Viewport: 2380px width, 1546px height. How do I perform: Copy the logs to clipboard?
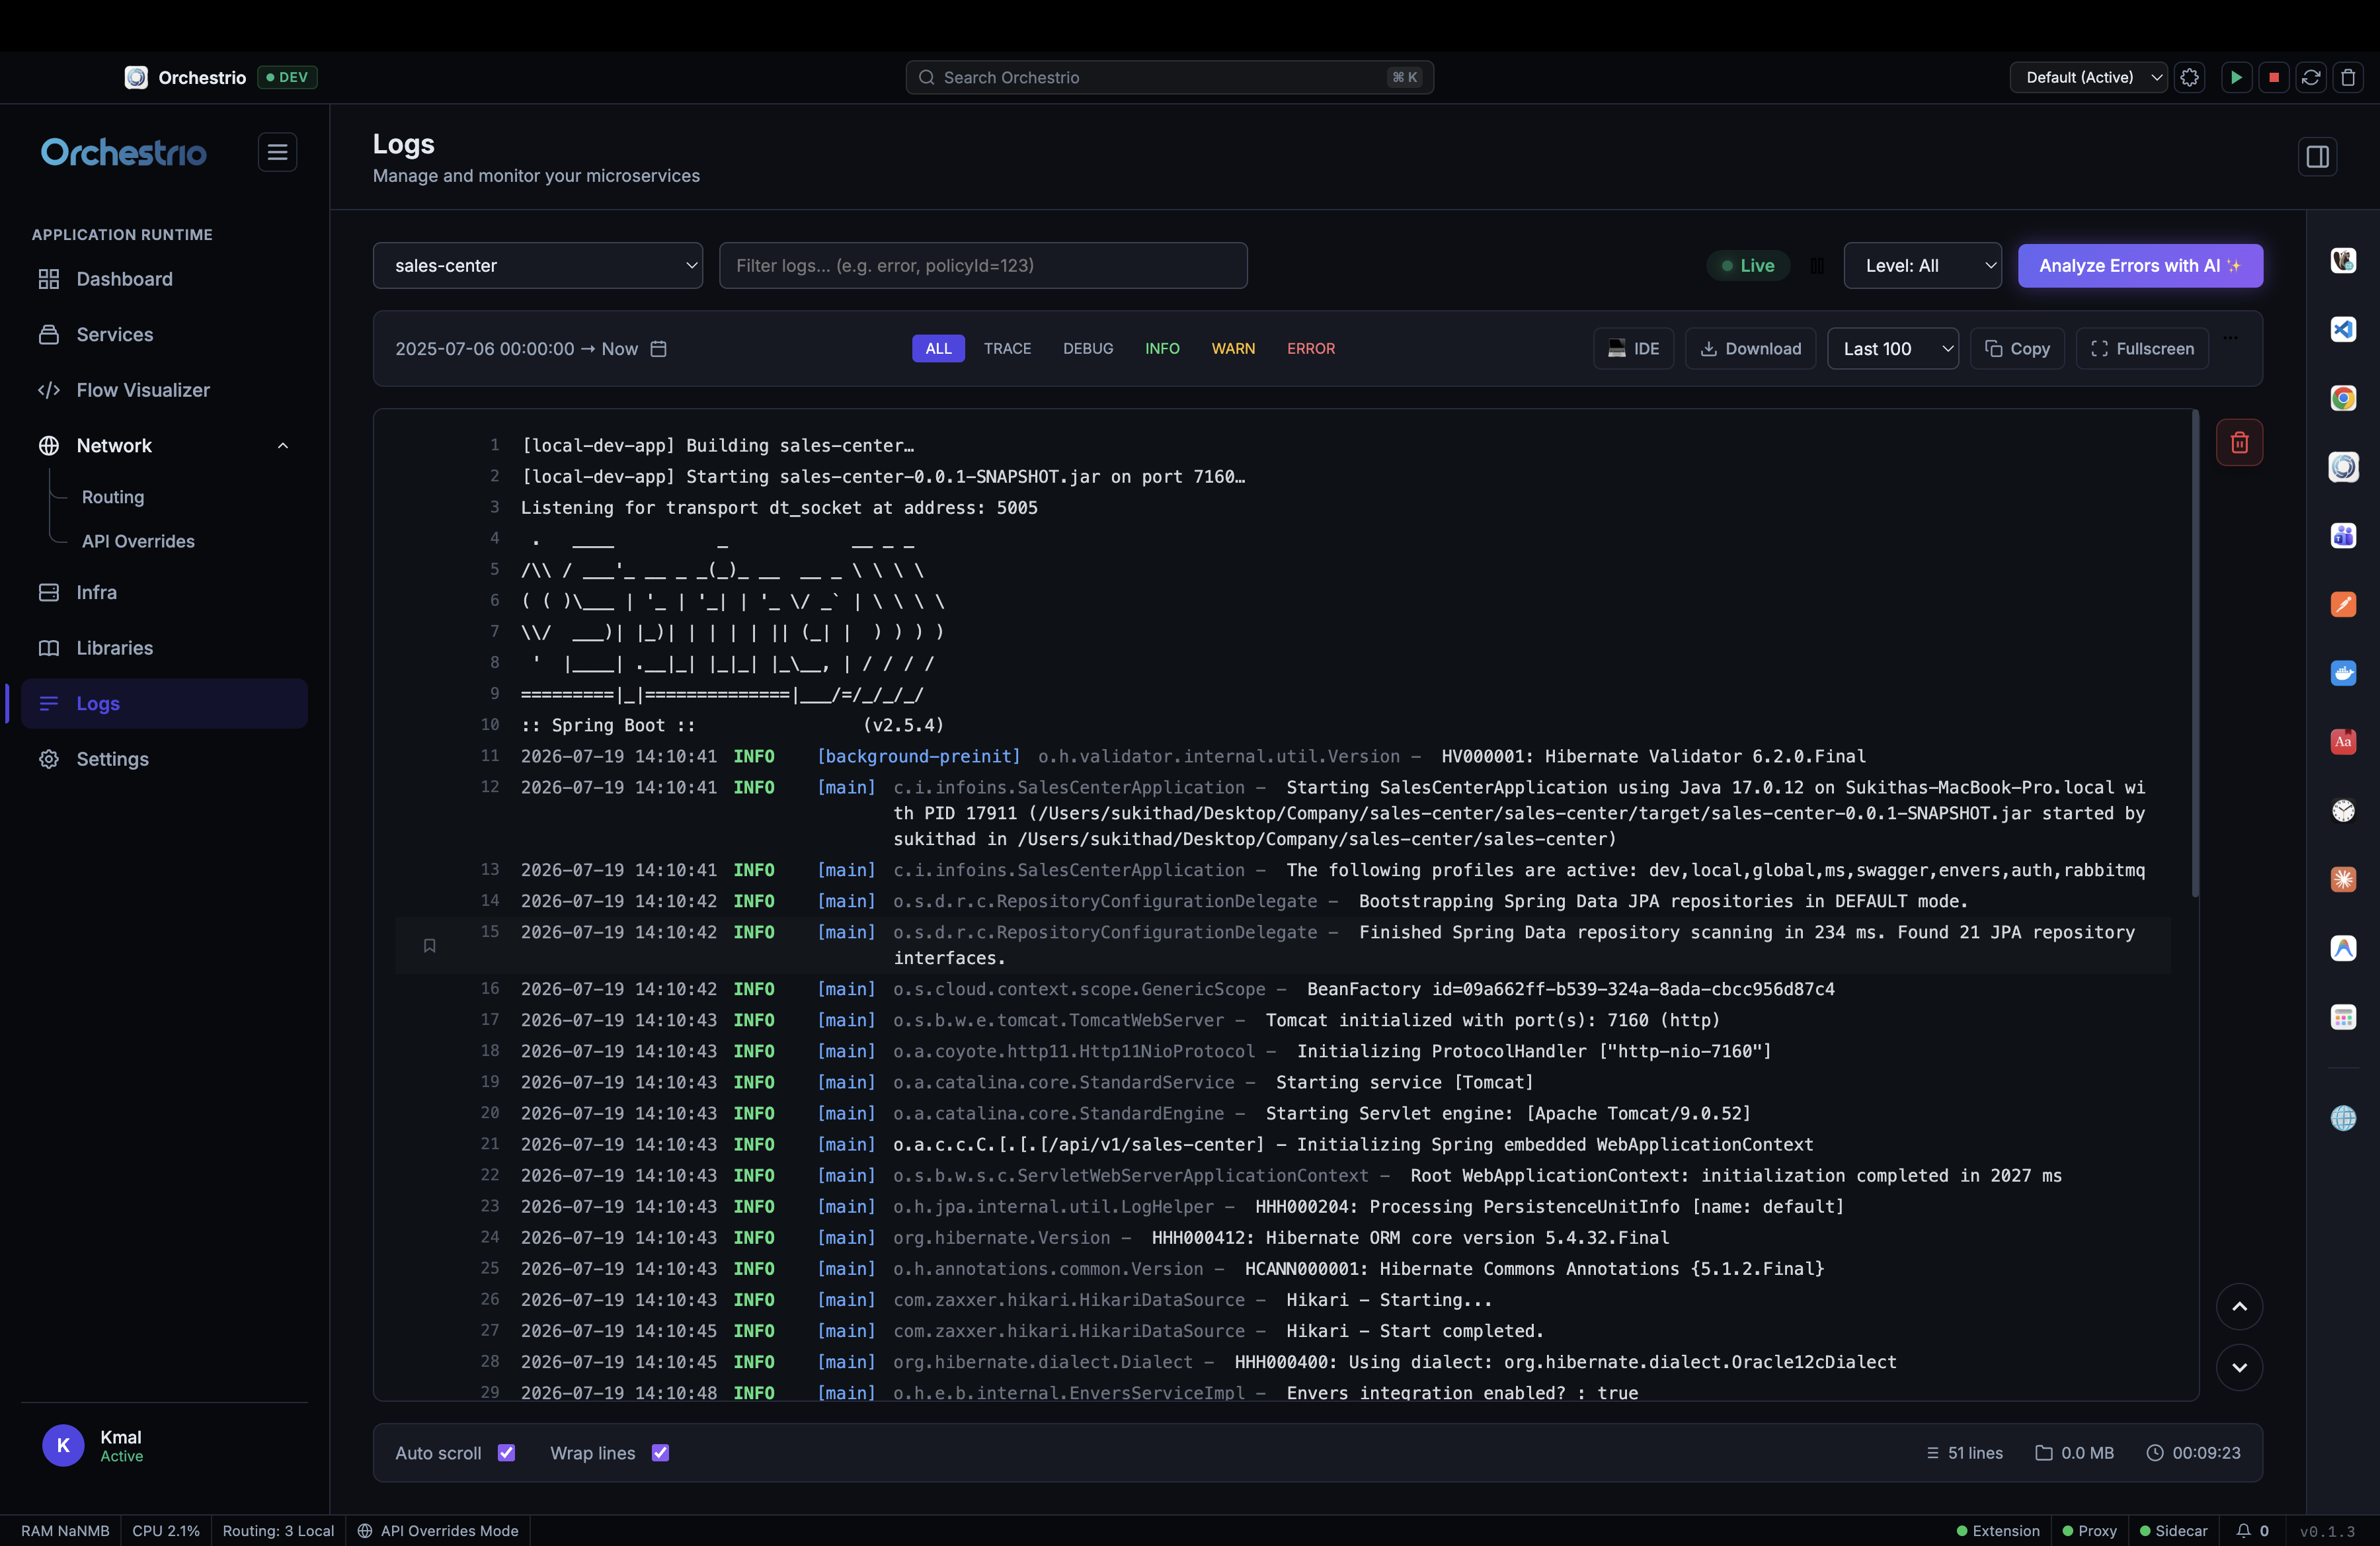click(2017, 349)
